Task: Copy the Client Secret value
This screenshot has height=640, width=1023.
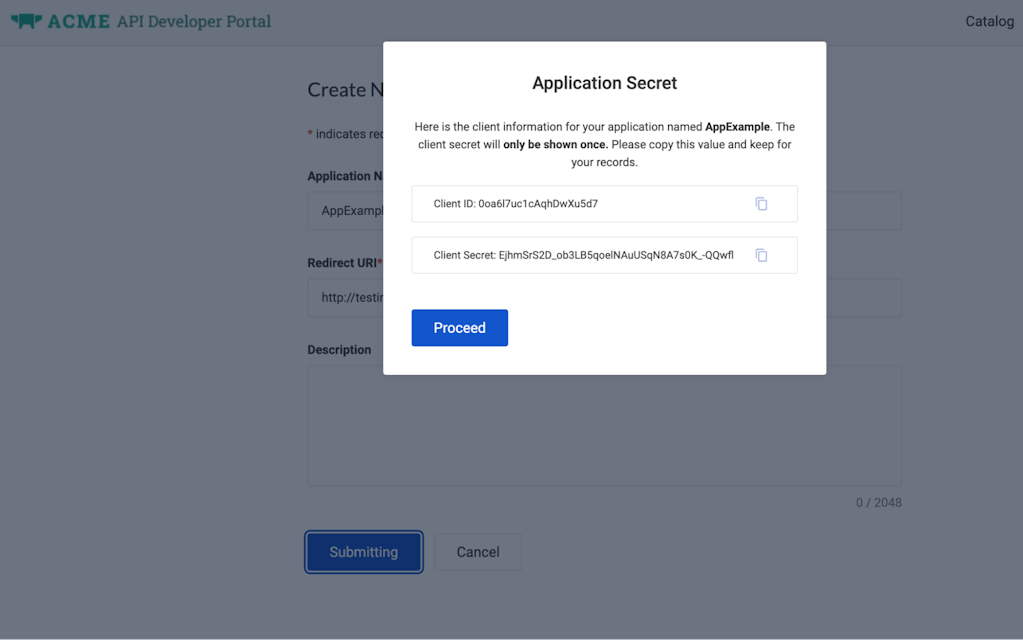Action: tap(761, 255)
